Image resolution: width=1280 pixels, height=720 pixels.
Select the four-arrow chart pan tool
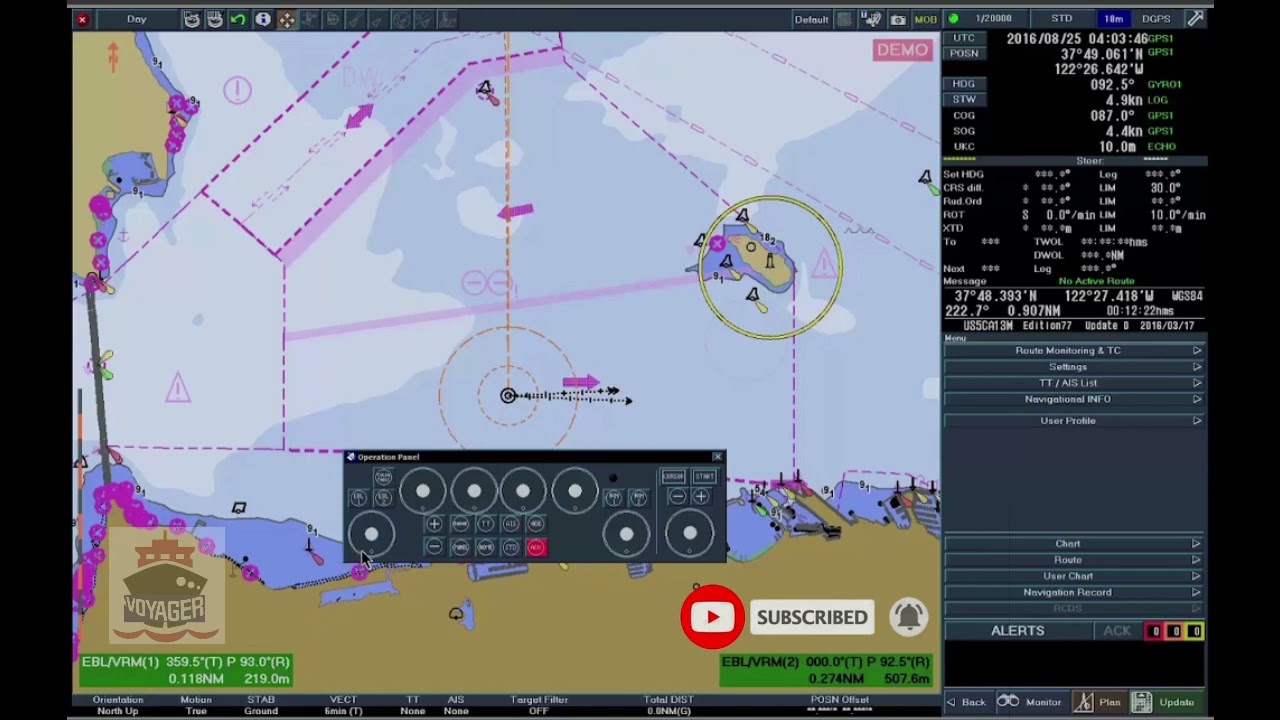[x=286, y=19]
